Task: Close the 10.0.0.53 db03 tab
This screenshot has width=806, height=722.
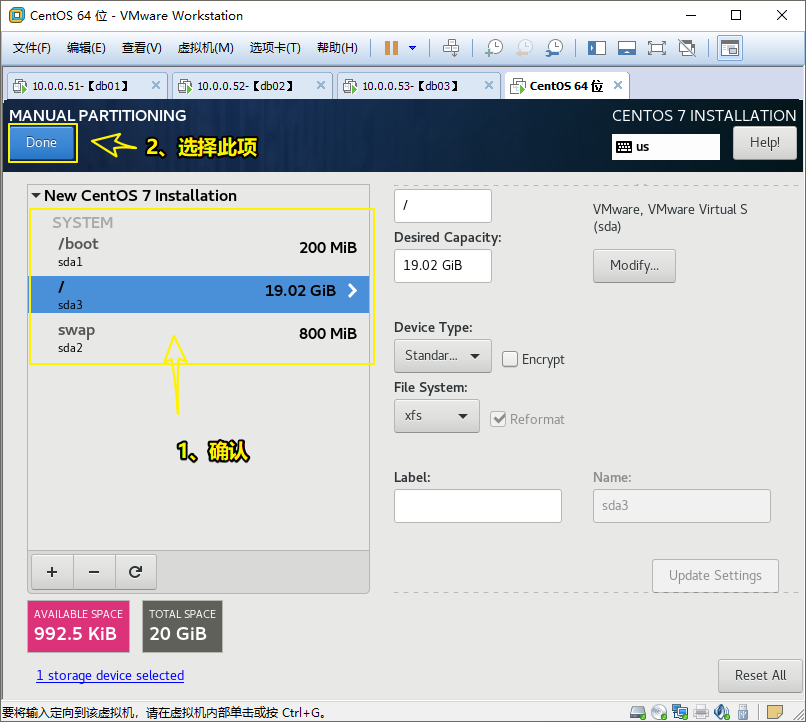Action: click(x=489, y=85)
